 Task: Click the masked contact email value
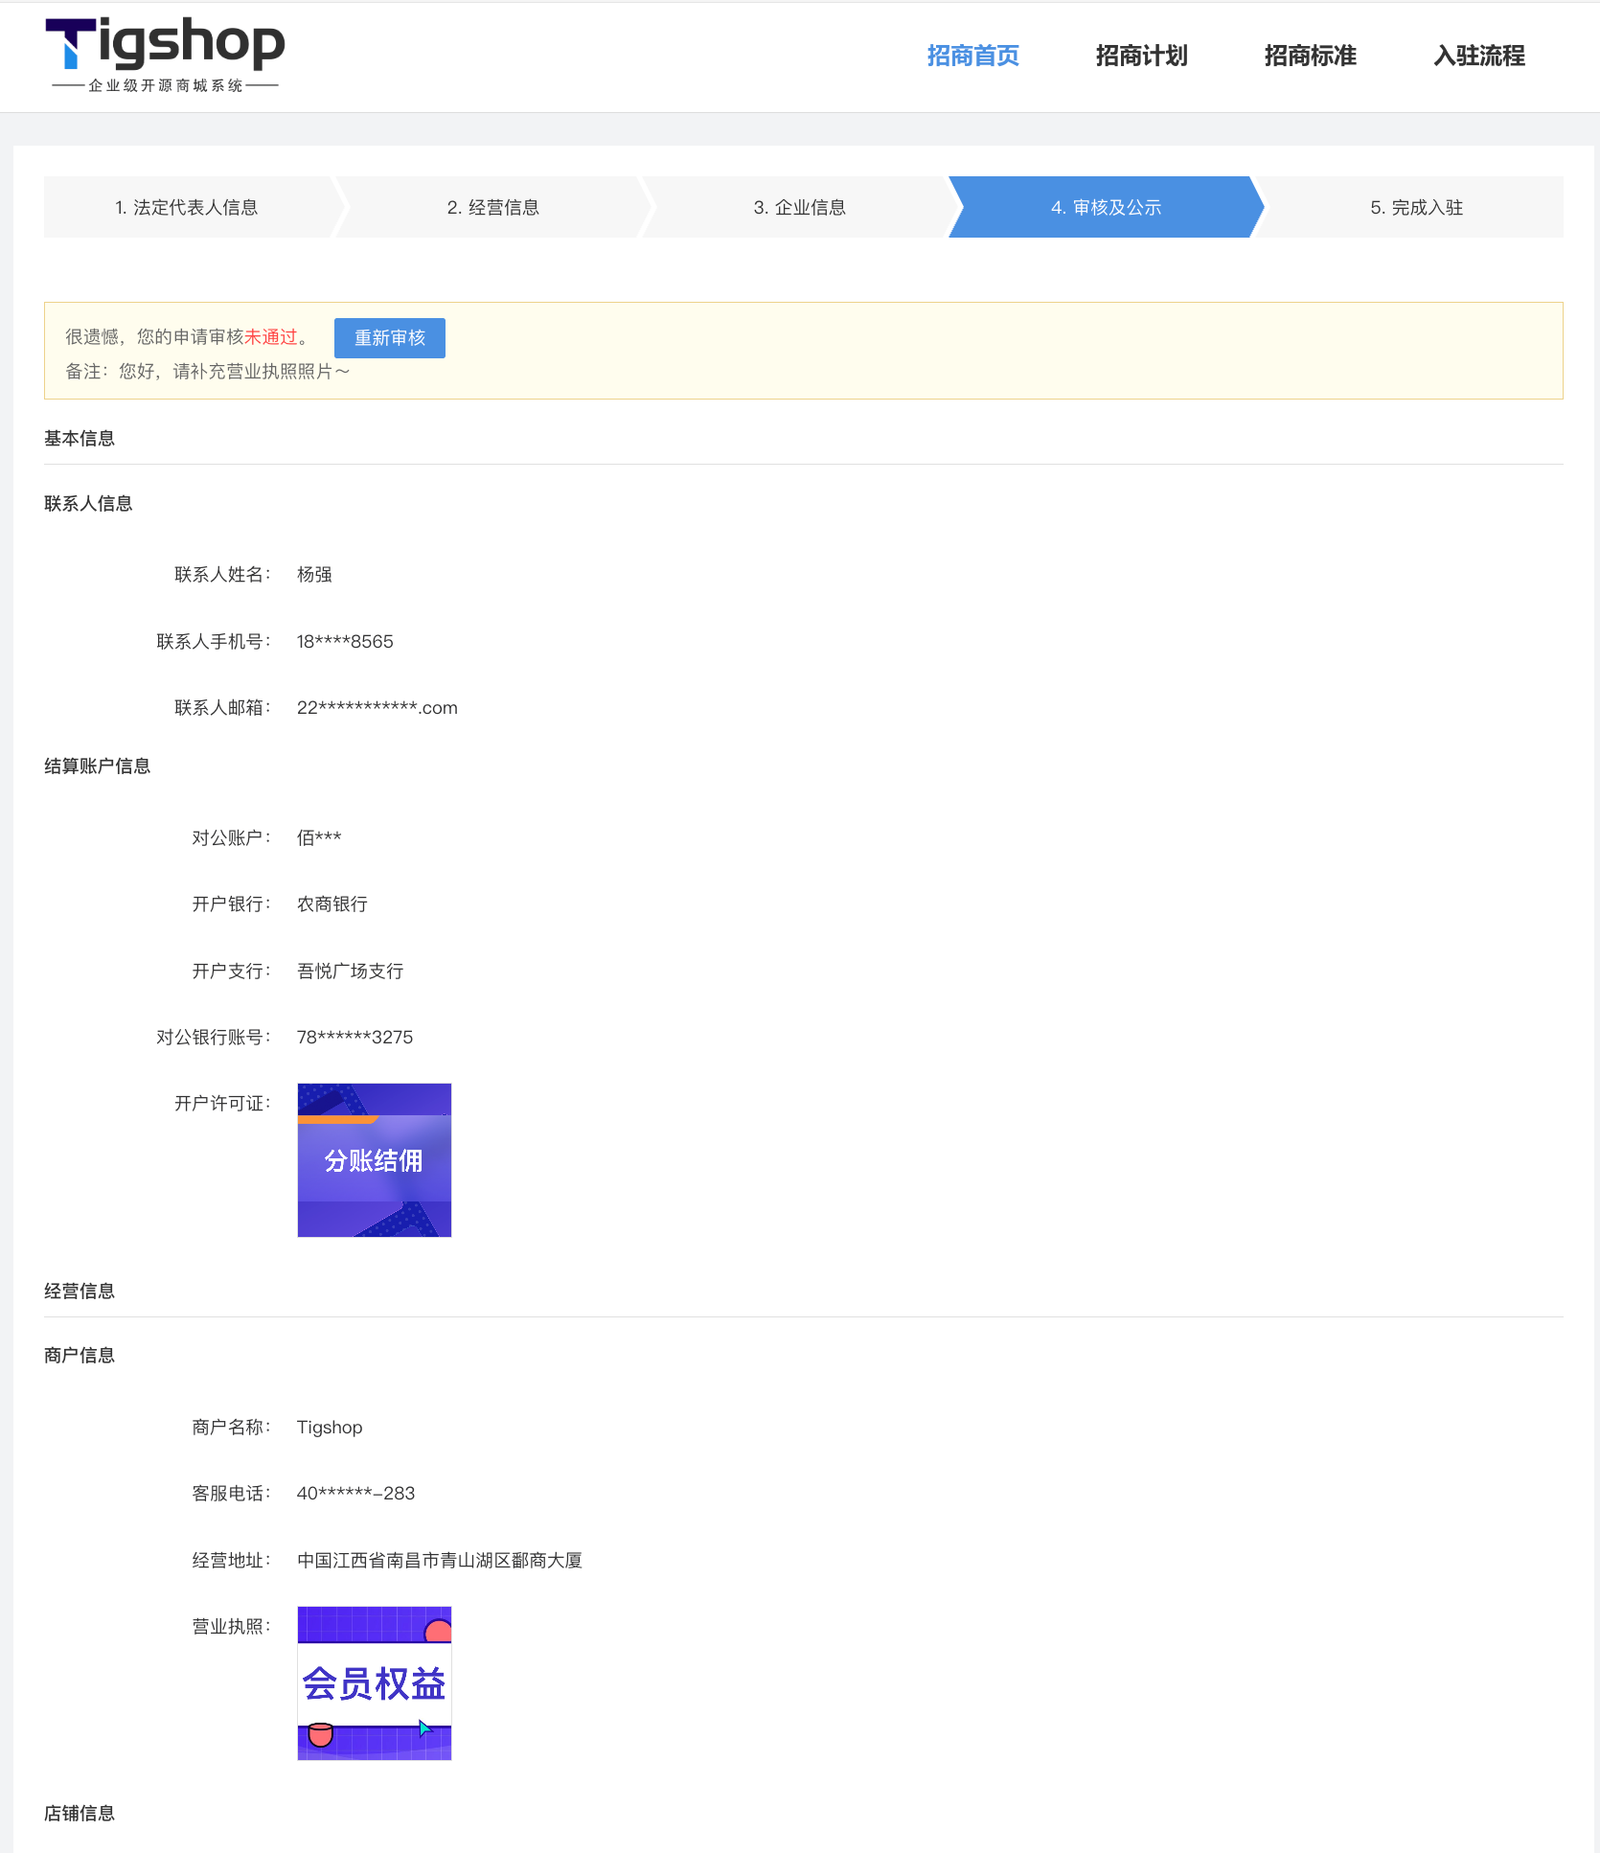pos(377,708)
